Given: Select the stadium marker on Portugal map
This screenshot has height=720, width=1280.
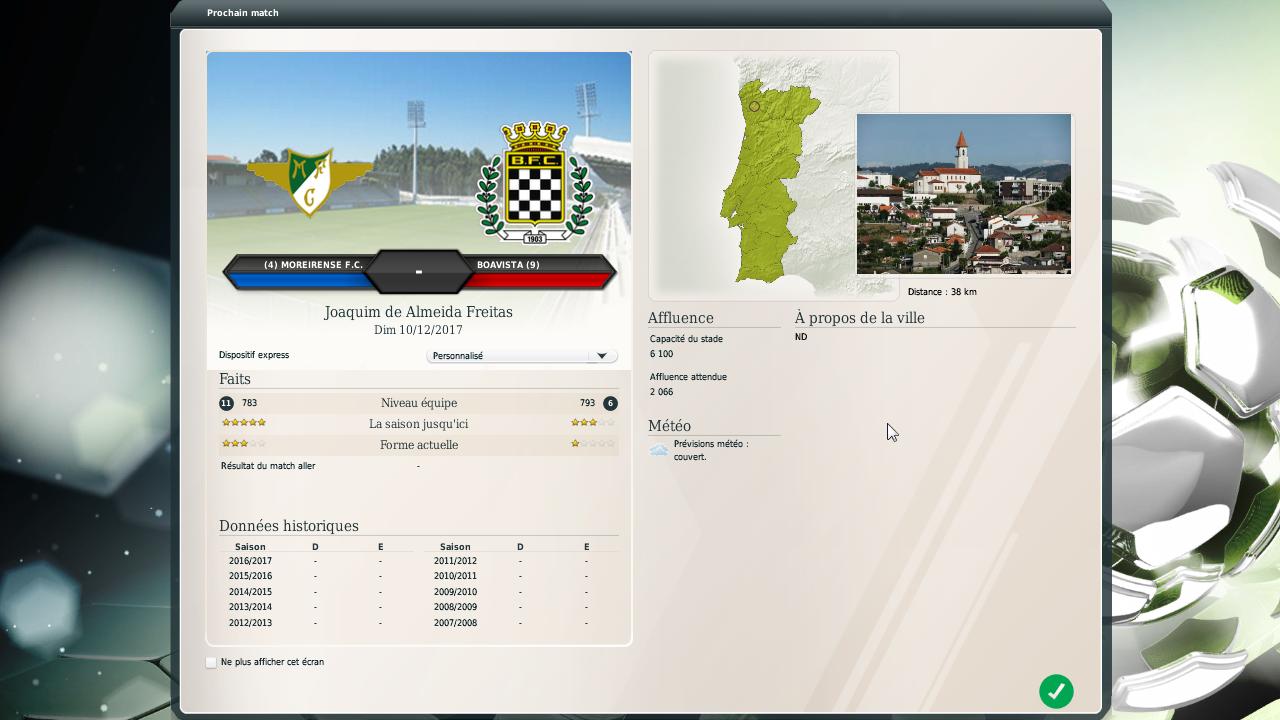Looking at the screenshot, I should 754,106.
